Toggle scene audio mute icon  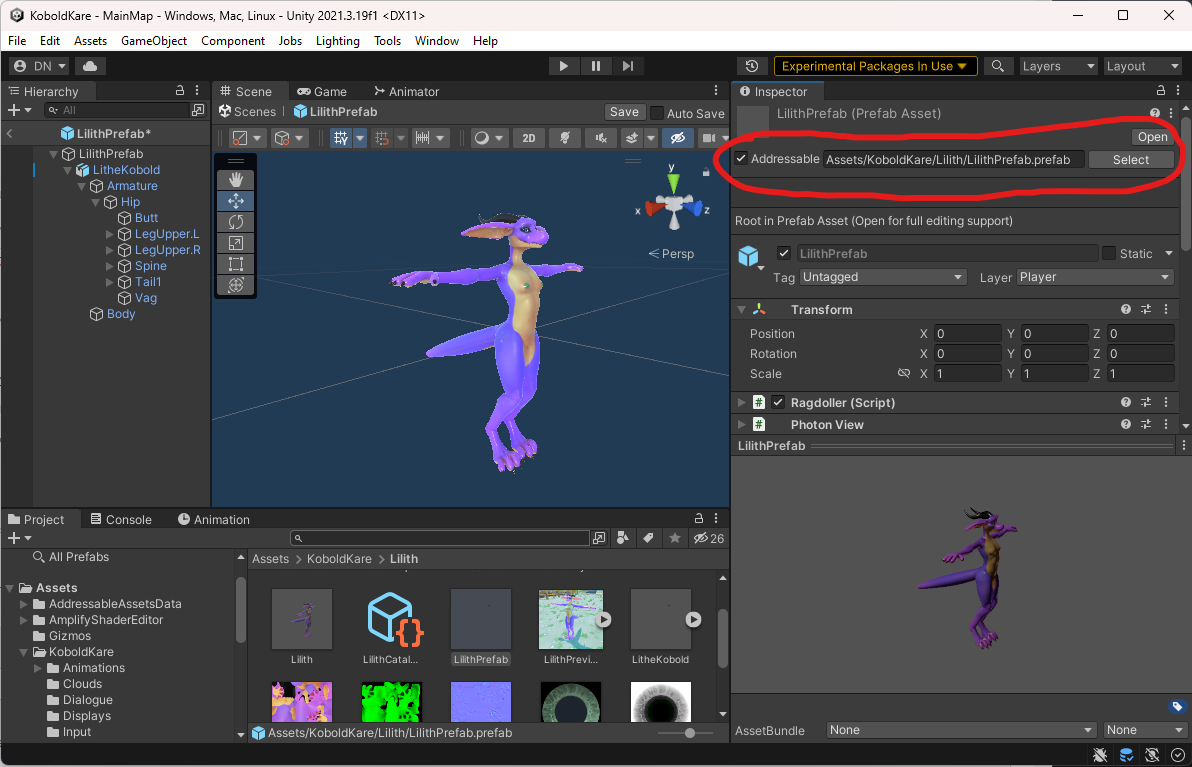point(601,138)
